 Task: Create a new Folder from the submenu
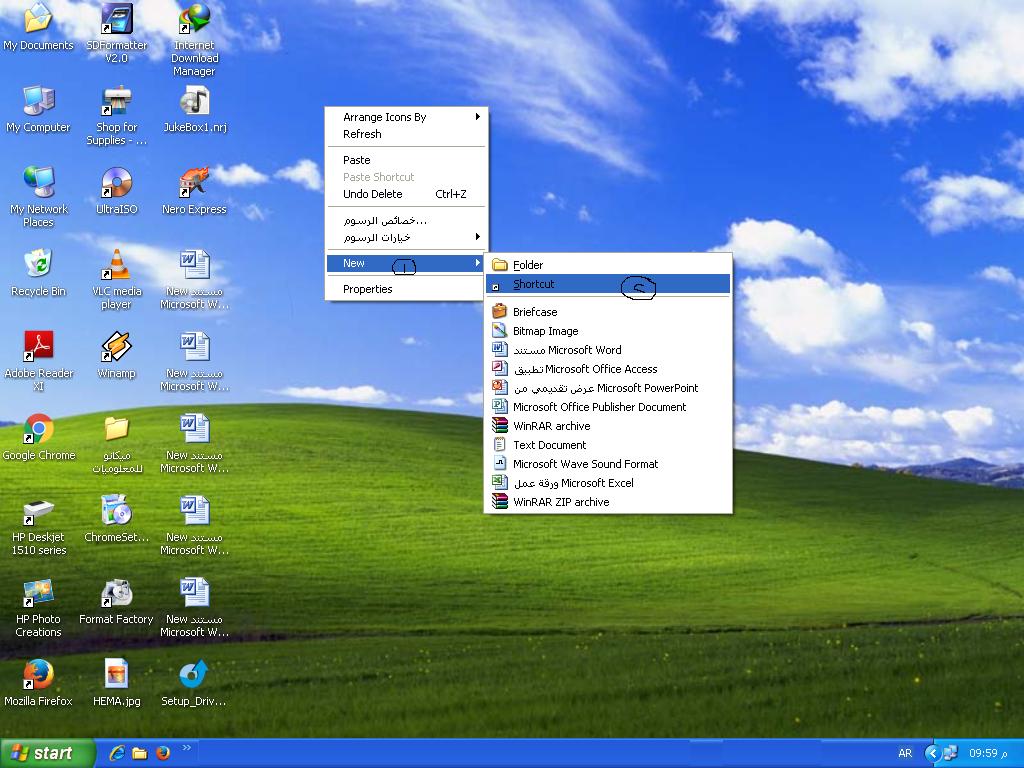608,265
